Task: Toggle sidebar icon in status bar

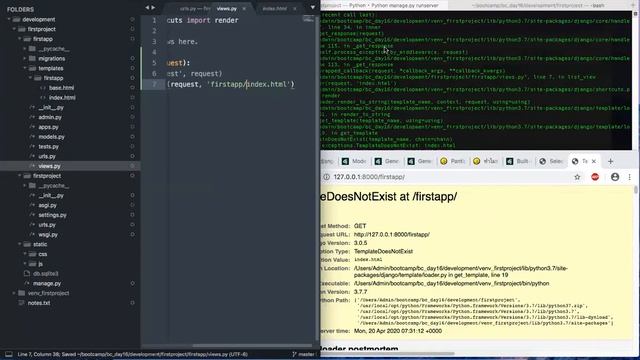Action: (8, 354)
